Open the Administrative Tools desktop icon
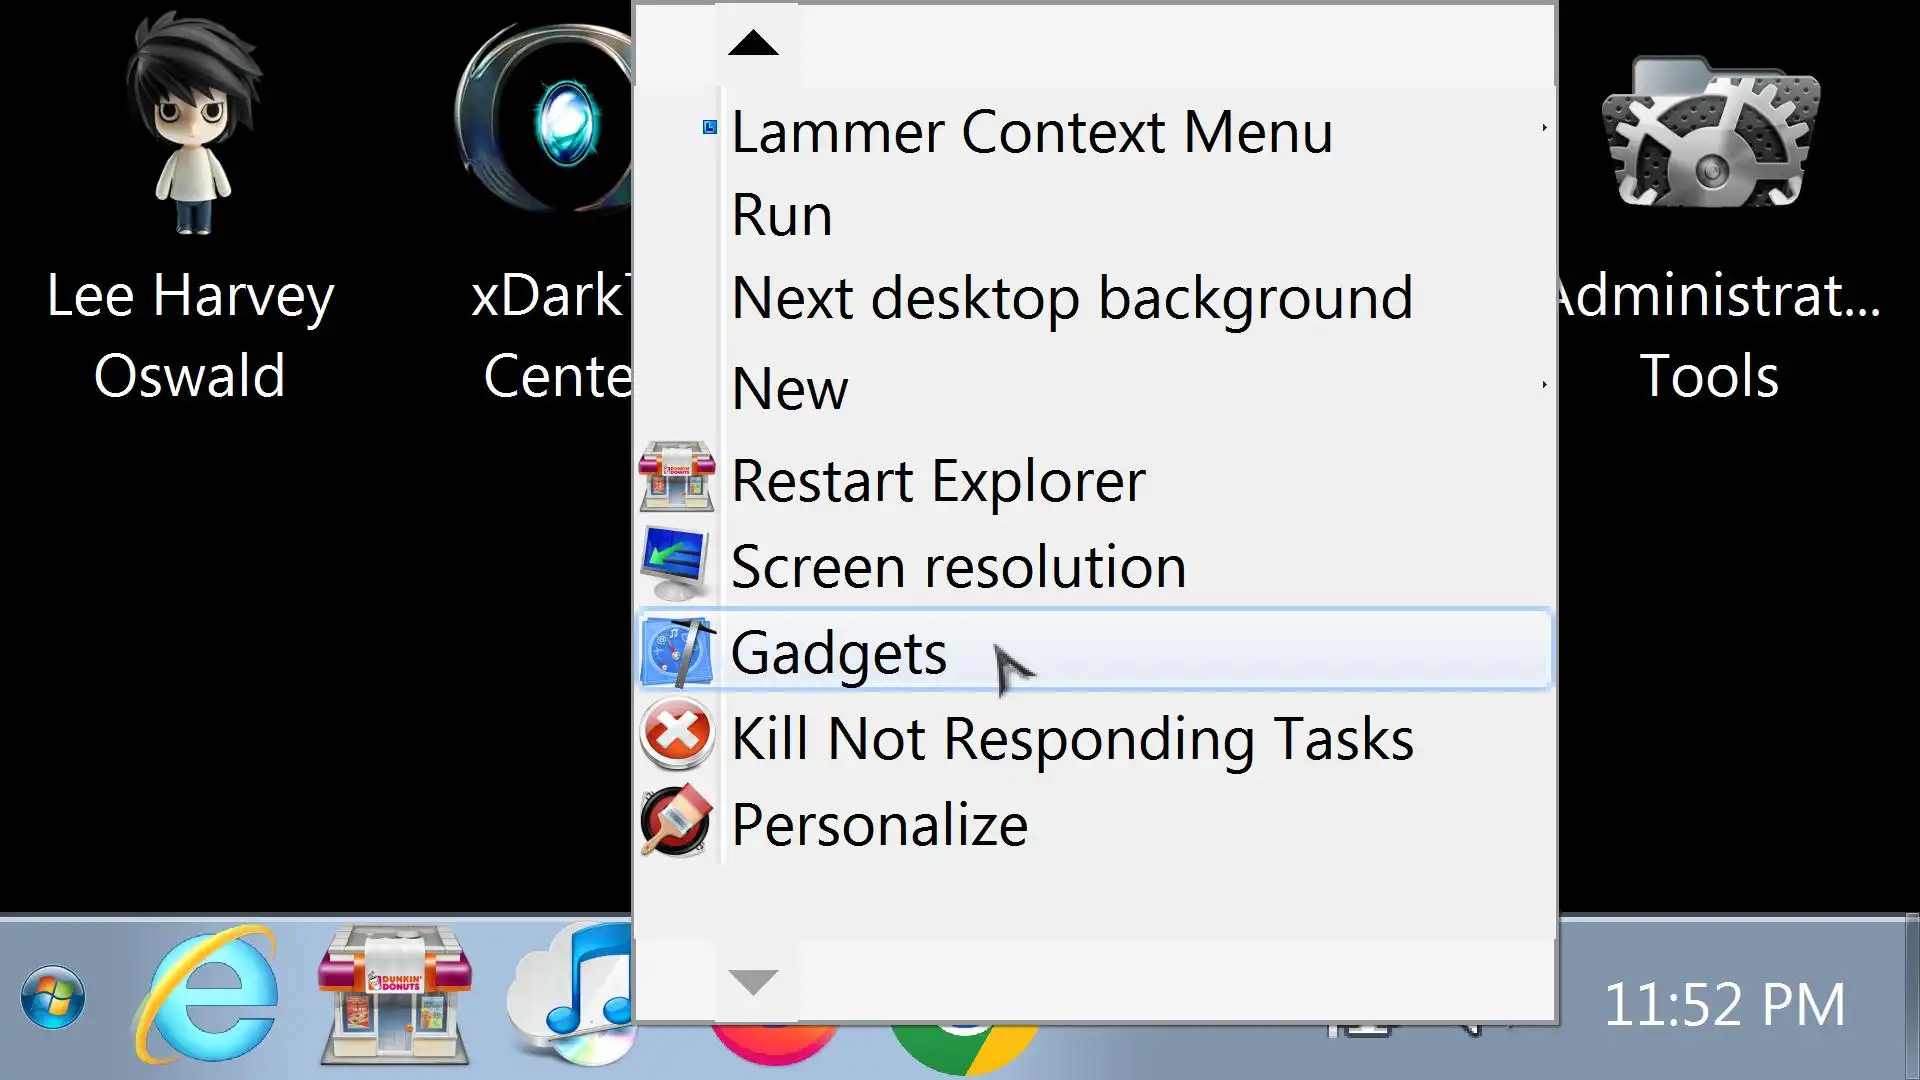1920x1080 pixels. [x=1712, y=135]
